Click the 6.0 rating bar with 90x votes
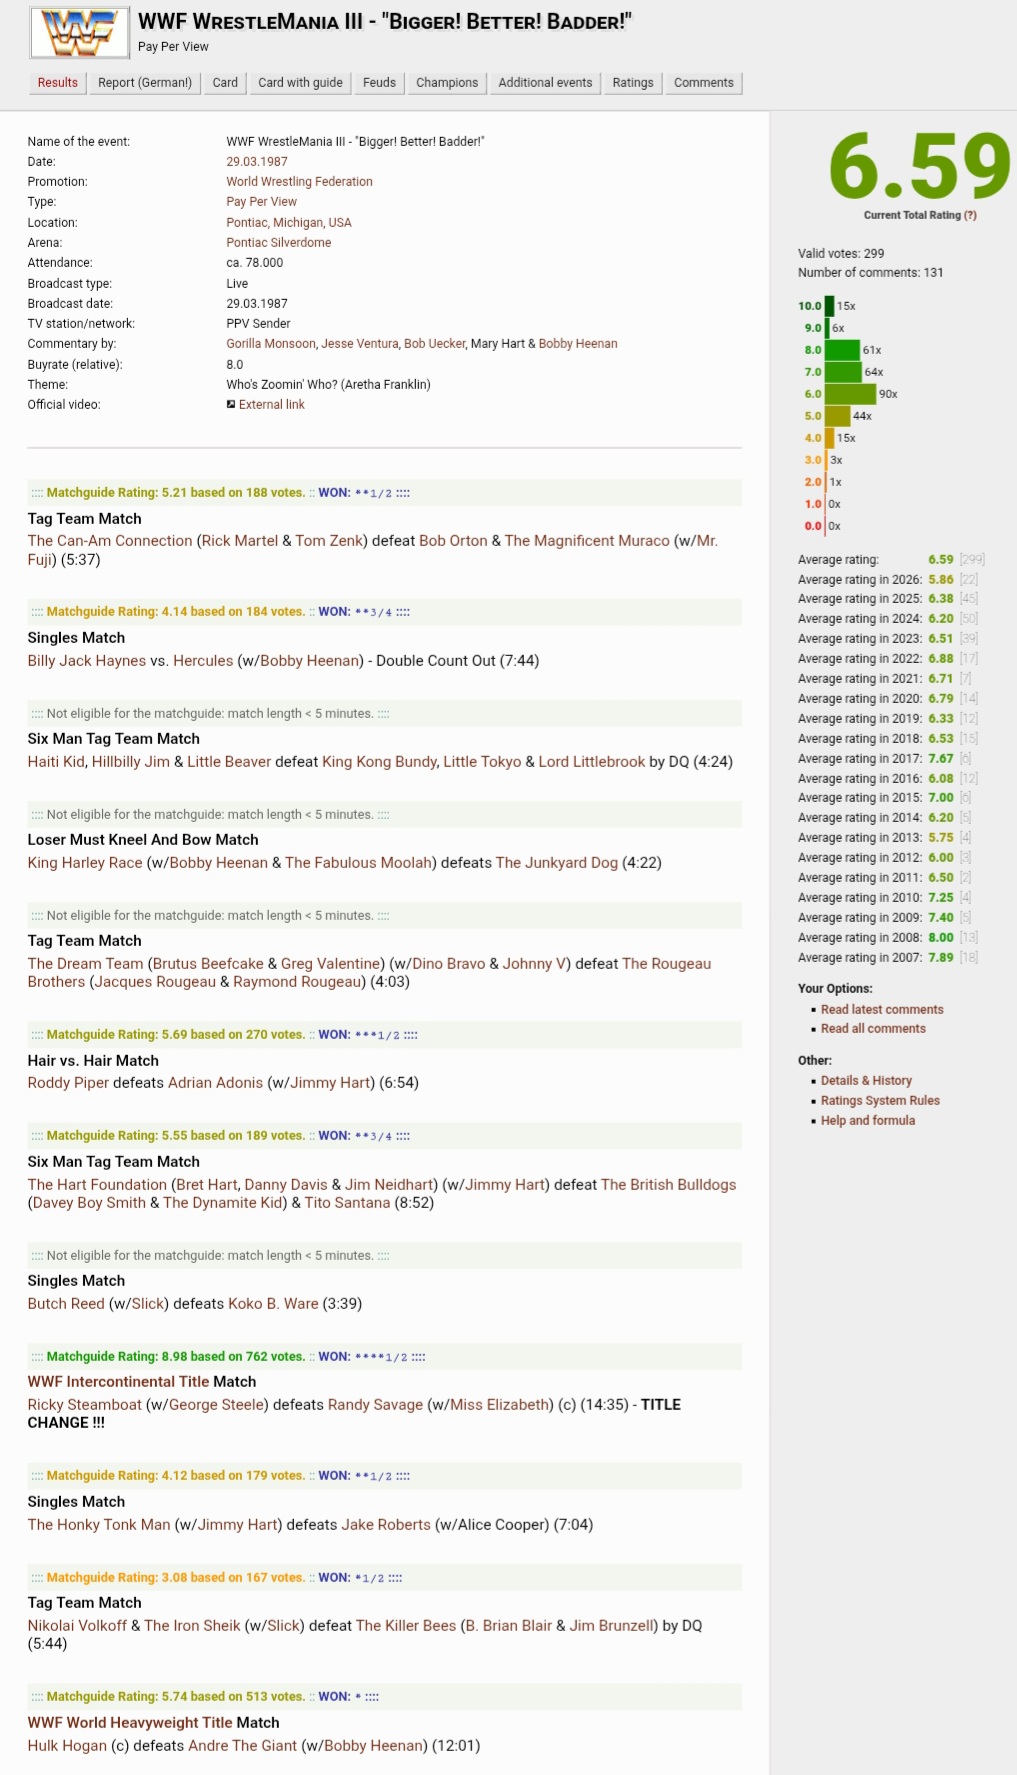 (851, 394)
